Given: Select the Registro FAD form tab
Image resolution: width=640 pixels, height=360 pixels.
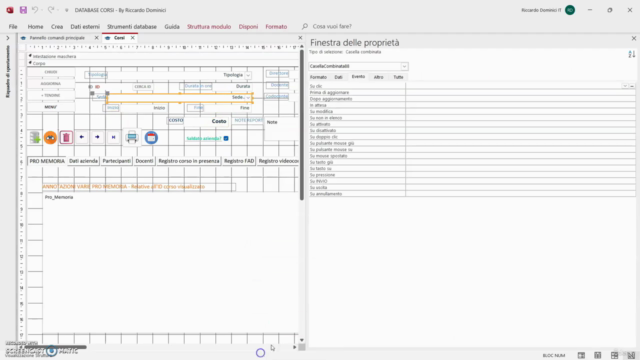Looking at the screenshot, I should (x=239, y=161).
